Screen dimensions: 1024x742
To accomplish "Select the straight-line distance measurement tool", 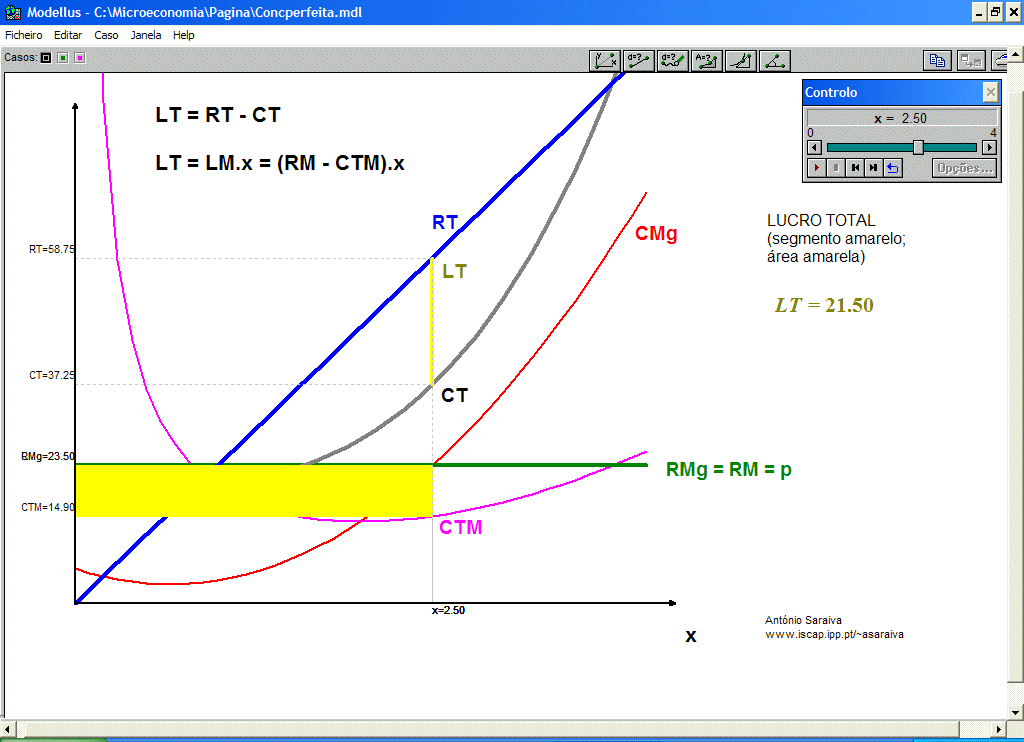I will coord(639,60).
